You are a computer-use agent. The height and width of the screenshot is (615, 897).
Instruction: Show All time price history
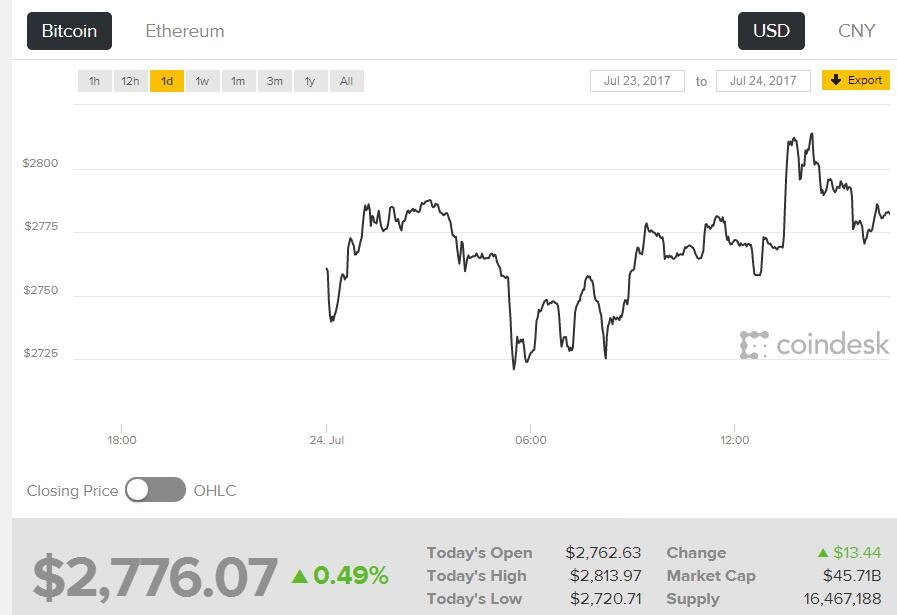point(346,81)
